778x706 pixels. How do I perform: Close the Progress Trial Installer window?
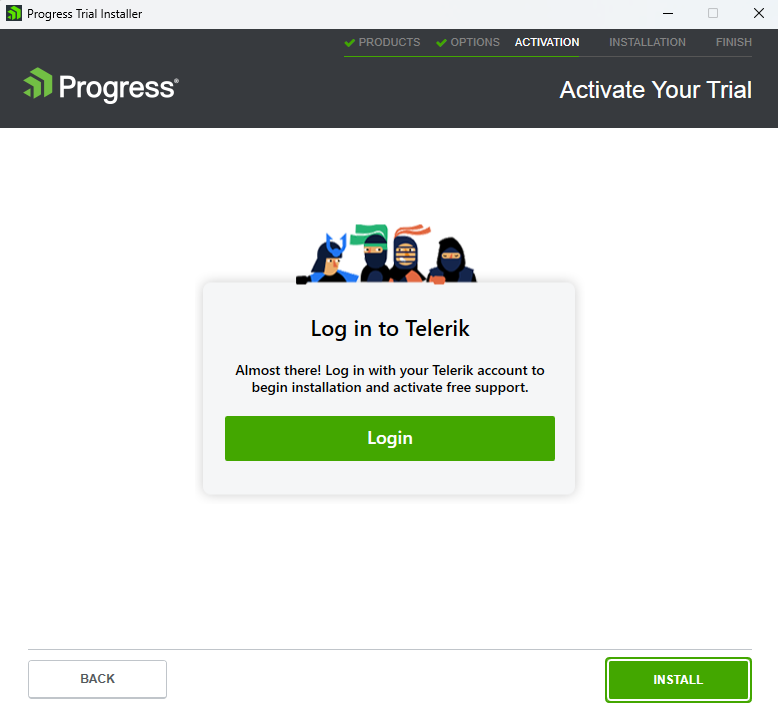click(x=759, y=13)
